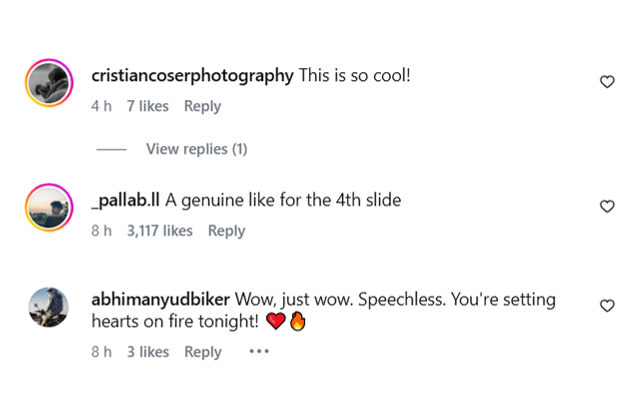
Task: Open _pallab.ll's profile avatar
Action: pyautogui.click(x=48, y=208)
